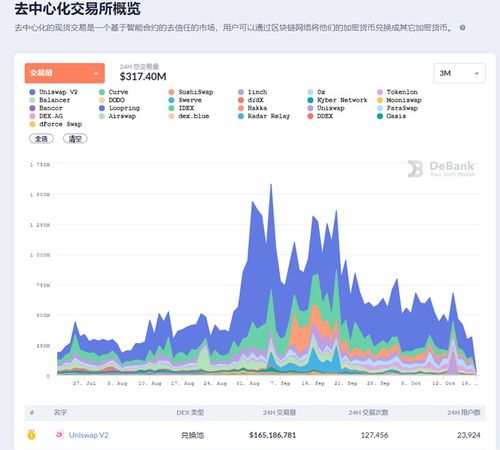Toggle Airswap legend entry

coord(118,116)
